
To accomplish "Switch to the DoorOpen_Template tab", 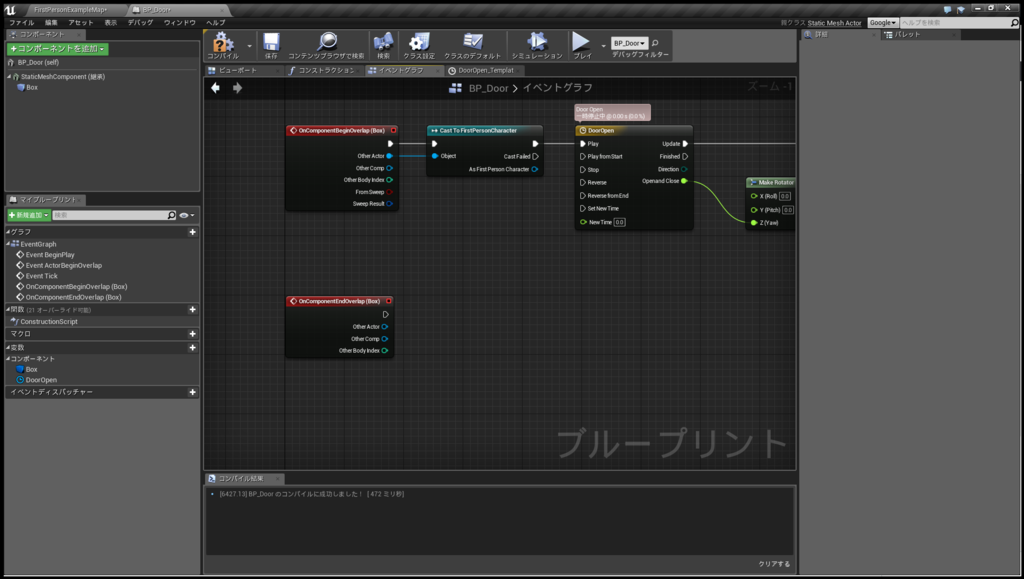I will tap(485, 70).
